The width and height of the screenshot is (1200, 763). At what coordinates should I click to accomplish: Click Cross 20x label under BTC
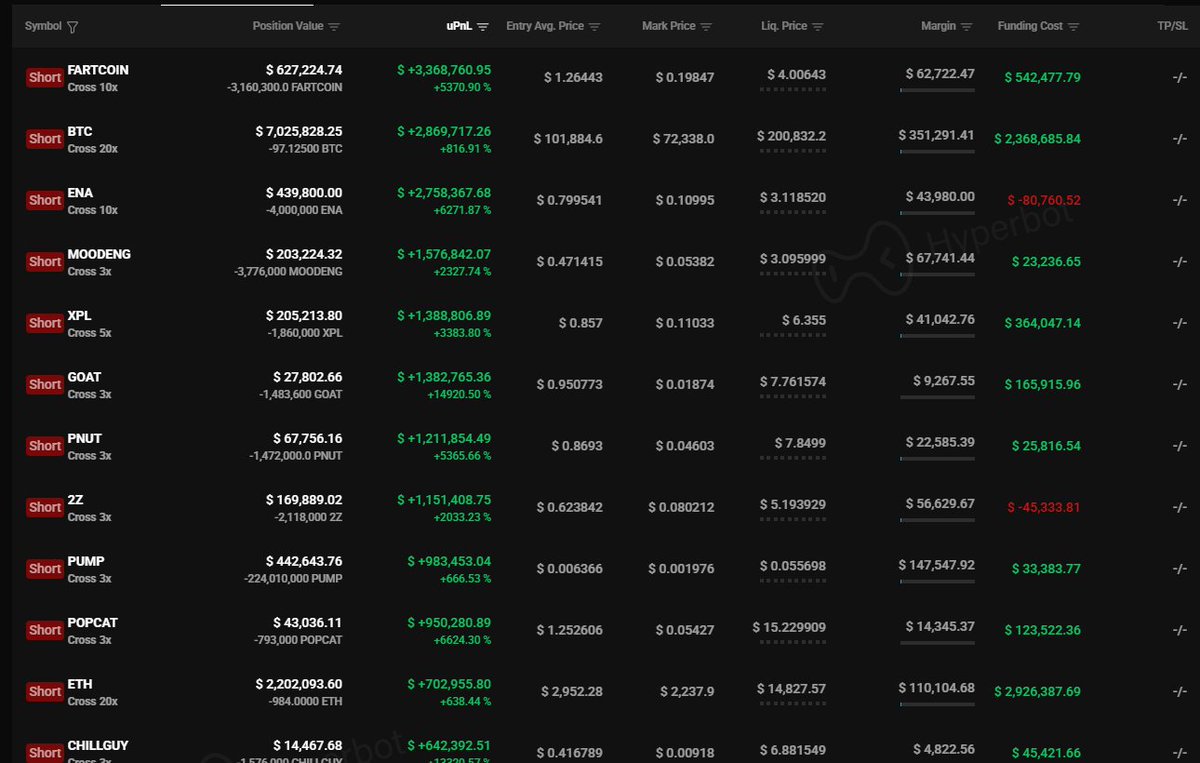93,149
